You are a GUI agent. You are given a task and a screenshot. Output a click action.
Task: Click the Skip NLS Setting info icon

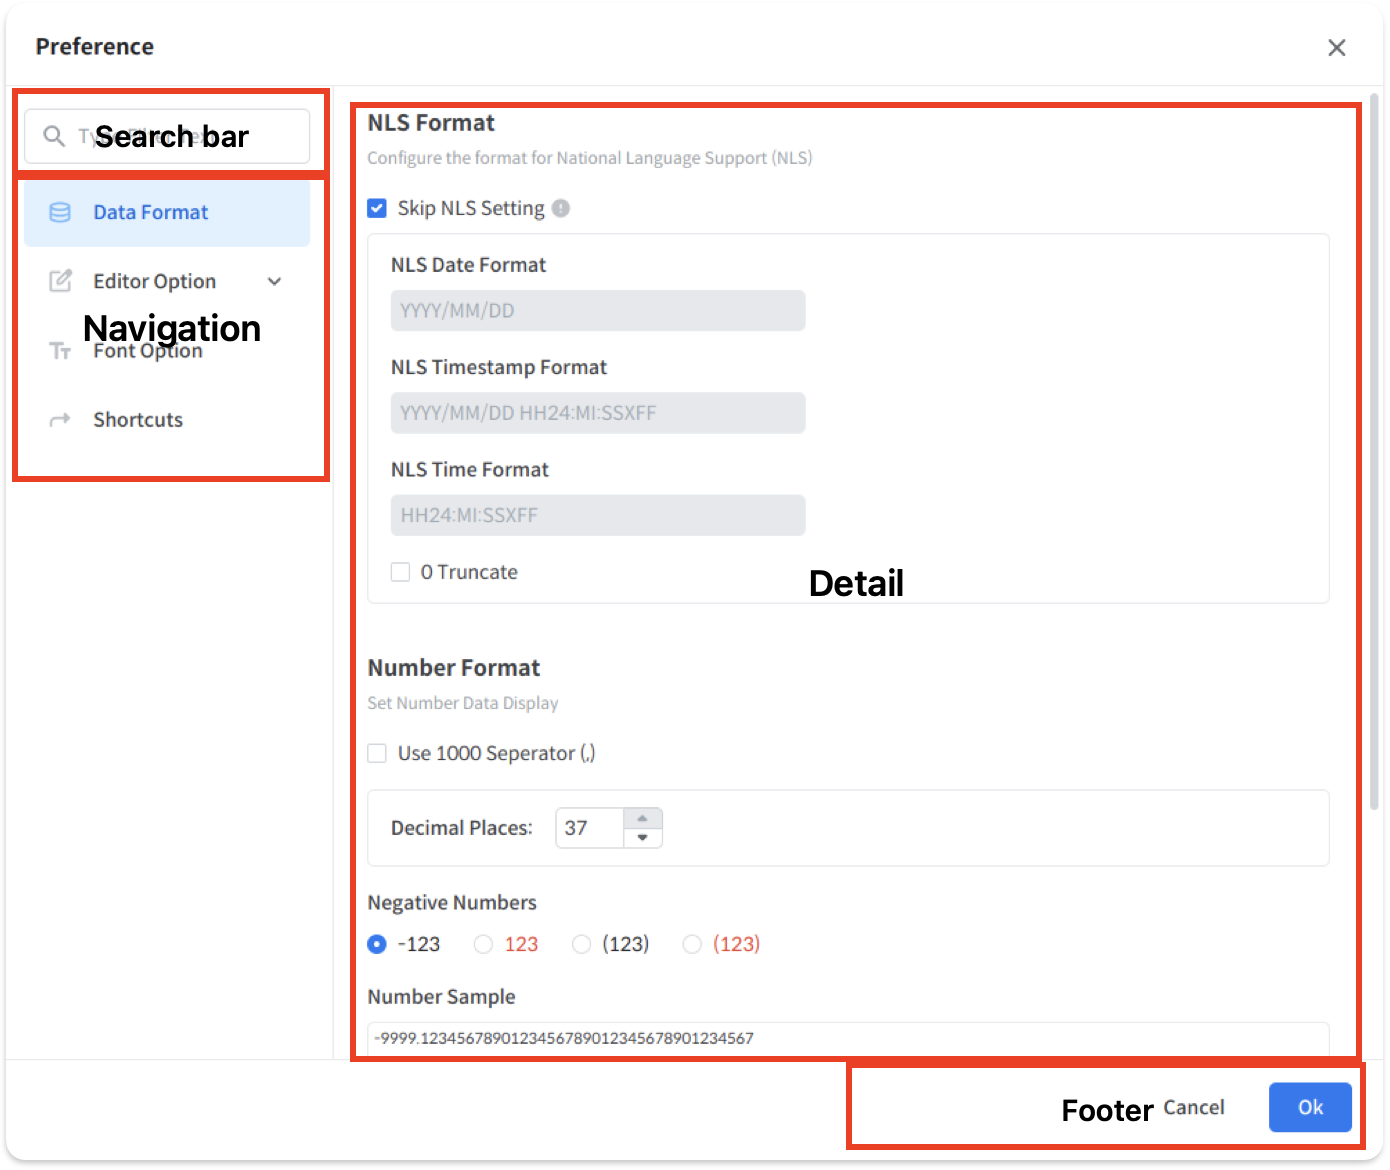561,208
